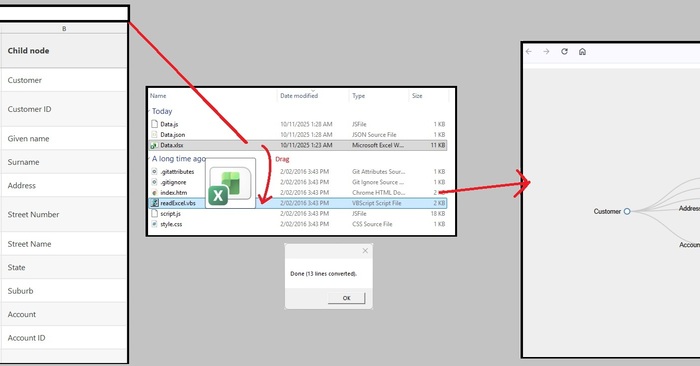This screenshot has height=366, width=700.
Task: Click the Data.js file icon
Action: [x=154, y=124]
